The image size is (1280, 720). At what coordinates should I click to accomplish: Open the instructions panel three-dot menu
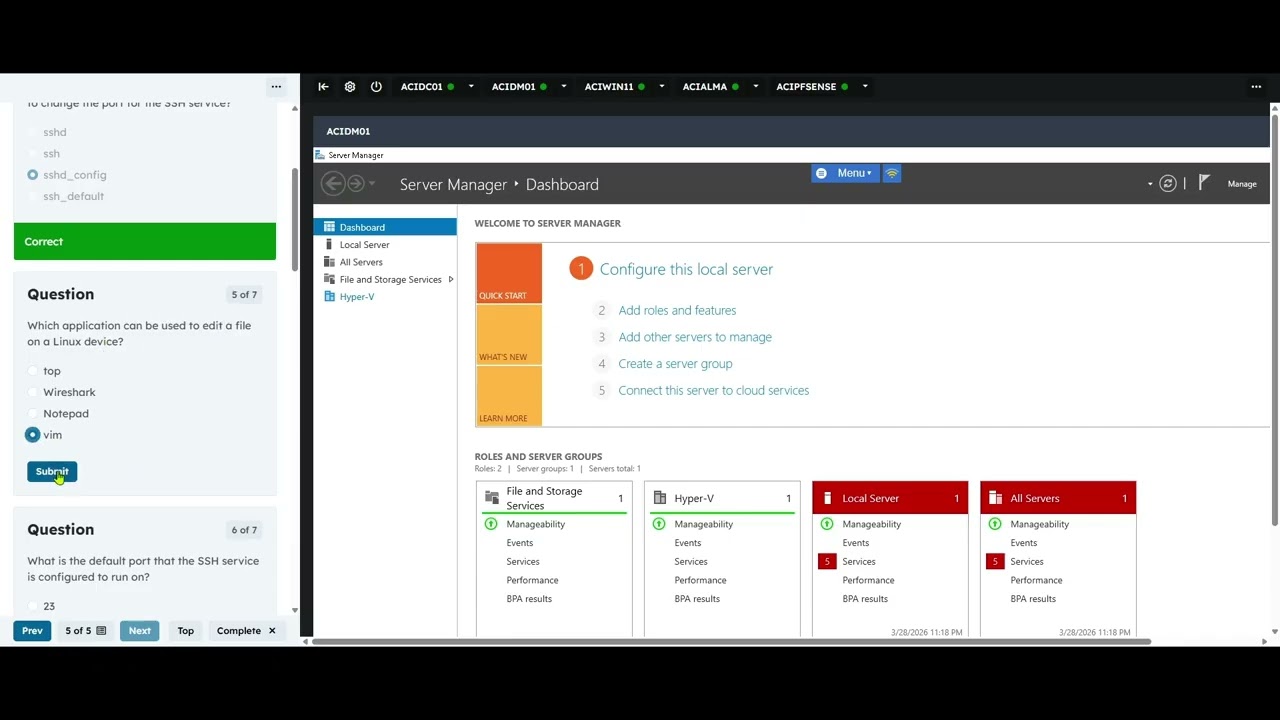[x=276, y=87]
